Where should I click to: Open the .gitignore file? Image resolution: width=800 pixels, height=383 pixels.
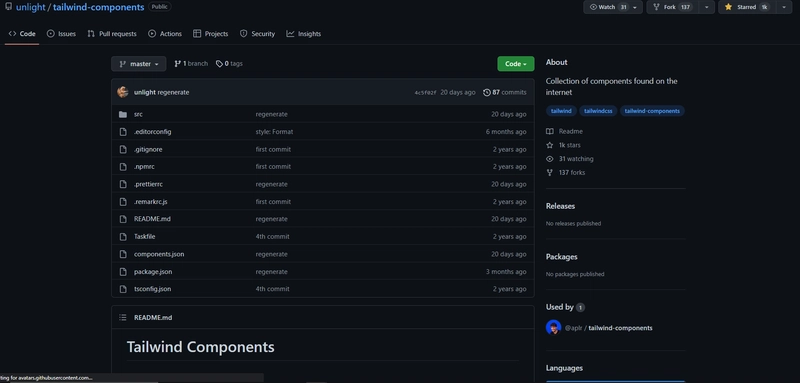point(148,149)
